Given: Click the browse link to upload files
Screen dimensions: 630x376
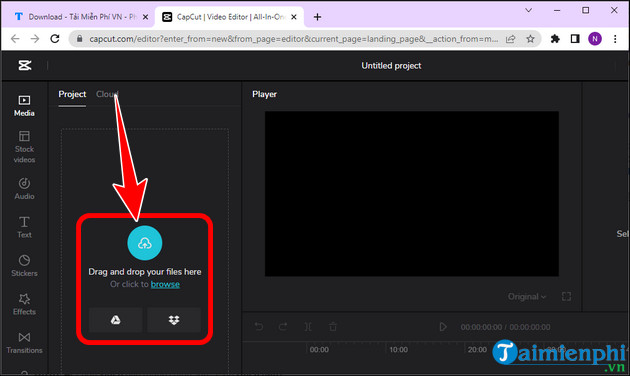Looking at the screenshot, I should [x=165, y=284].
